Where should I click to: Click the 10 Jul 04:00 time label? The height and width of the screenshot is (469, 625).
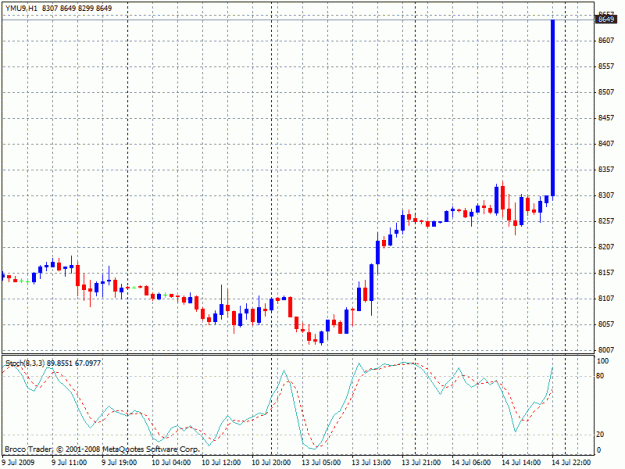(x=171, y=462)
